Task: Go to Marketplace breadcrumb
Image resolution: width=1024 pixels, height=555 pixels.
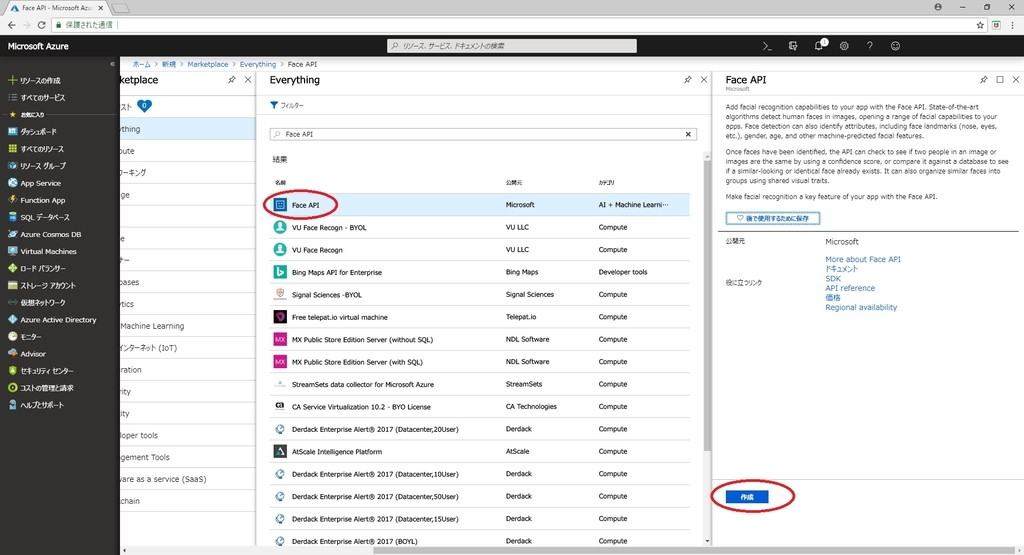Action: [x=208, y=64]
